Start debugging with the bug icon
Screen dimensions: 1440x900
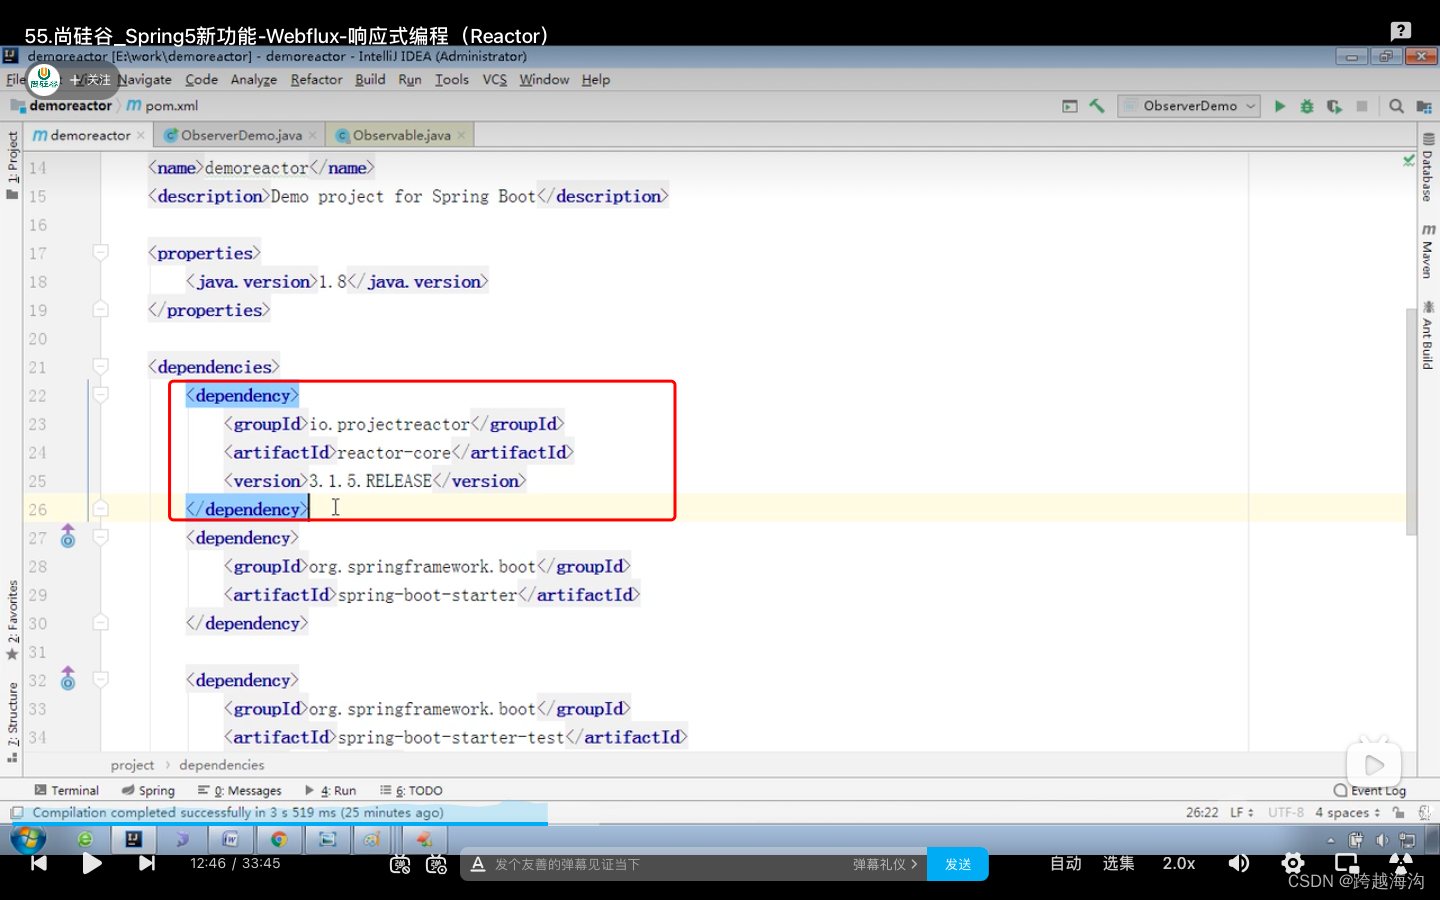1307,106
